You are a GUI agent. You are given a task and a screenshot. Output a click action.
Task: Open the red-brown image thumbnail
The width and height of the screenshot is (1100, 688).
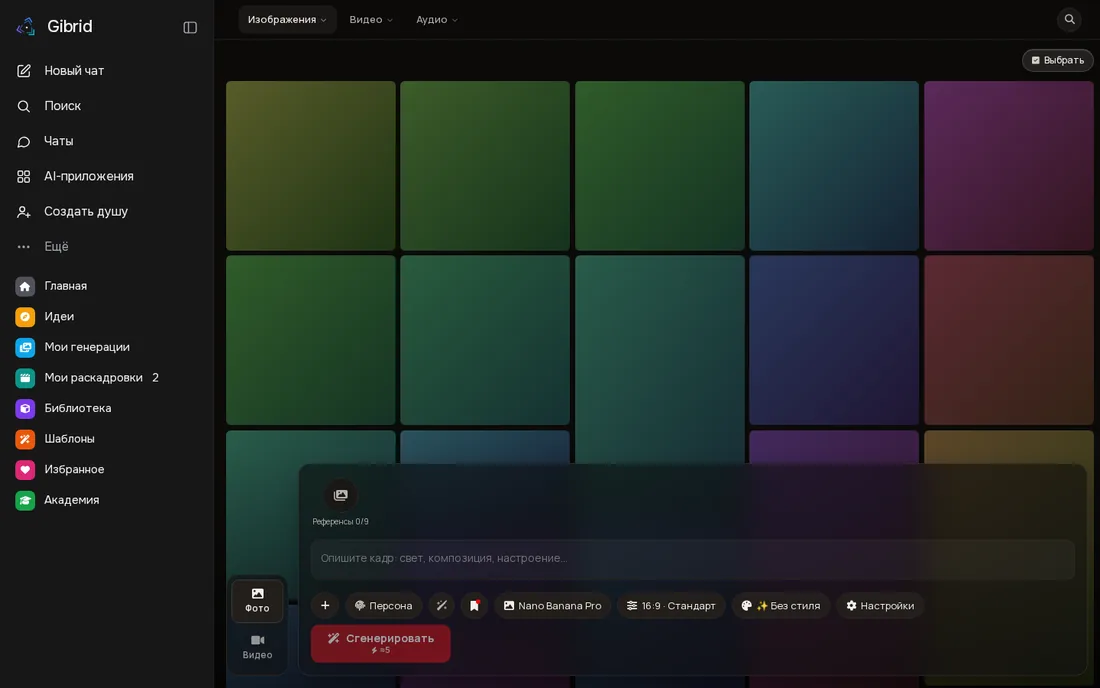click(1008, 340)
